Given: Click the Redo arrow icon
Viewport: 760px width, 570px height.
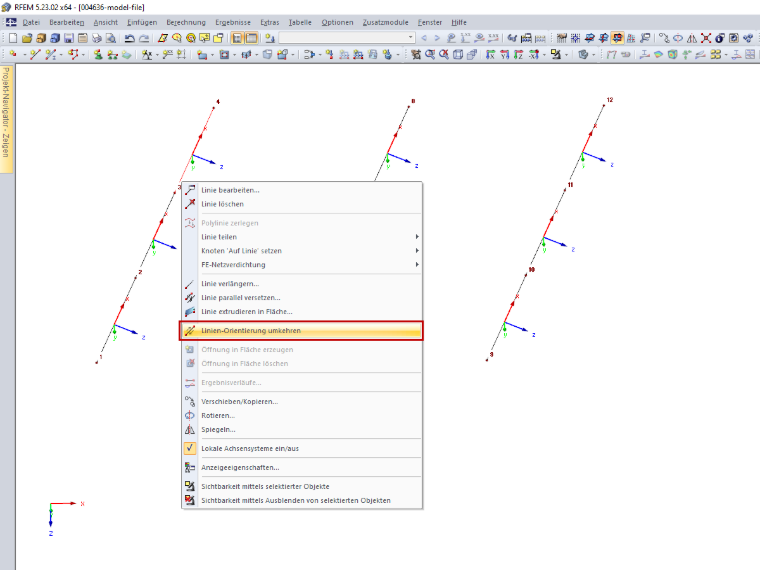Looking at the screenshot, I should (x=144, y=38).
